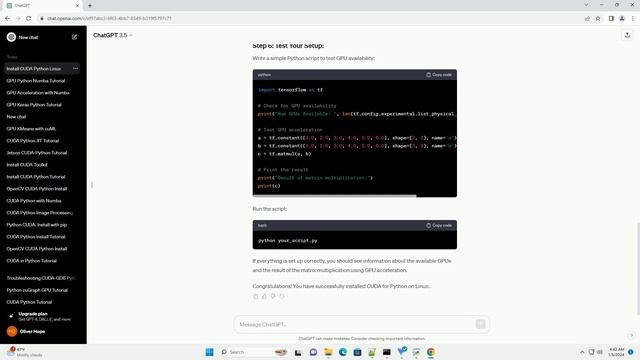Copy code from the python code block
The image size is (640, 360).
pyautogui.click(x=439, y=75)
